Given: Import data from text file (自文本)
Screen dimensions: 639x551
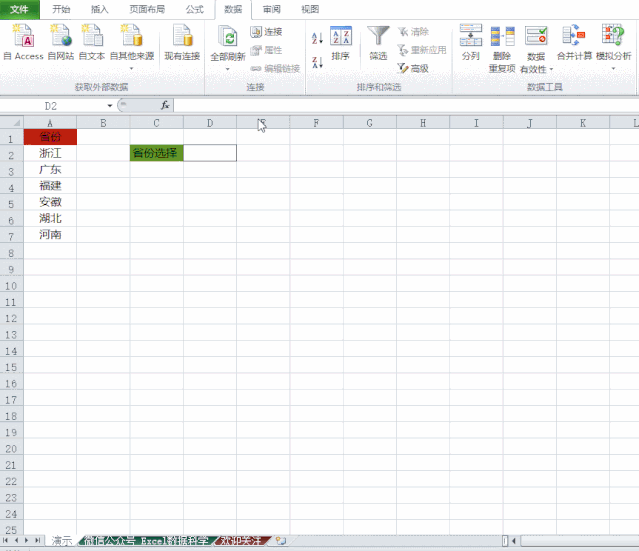Looking at the screenshot, I should 92,42.
